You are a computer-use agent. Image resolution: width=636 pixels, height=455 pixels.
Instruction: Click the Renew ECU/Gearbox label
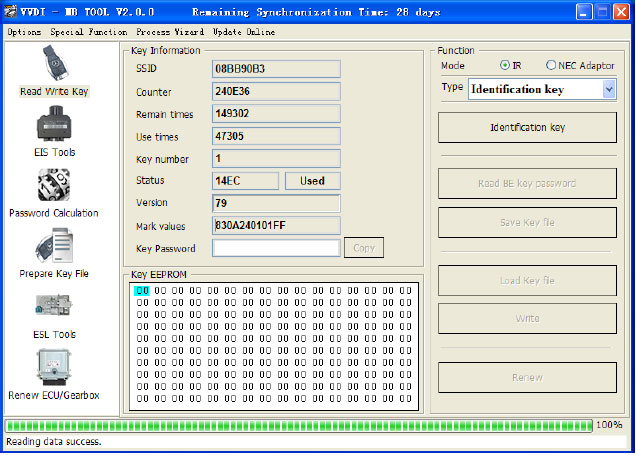point(54,395)
